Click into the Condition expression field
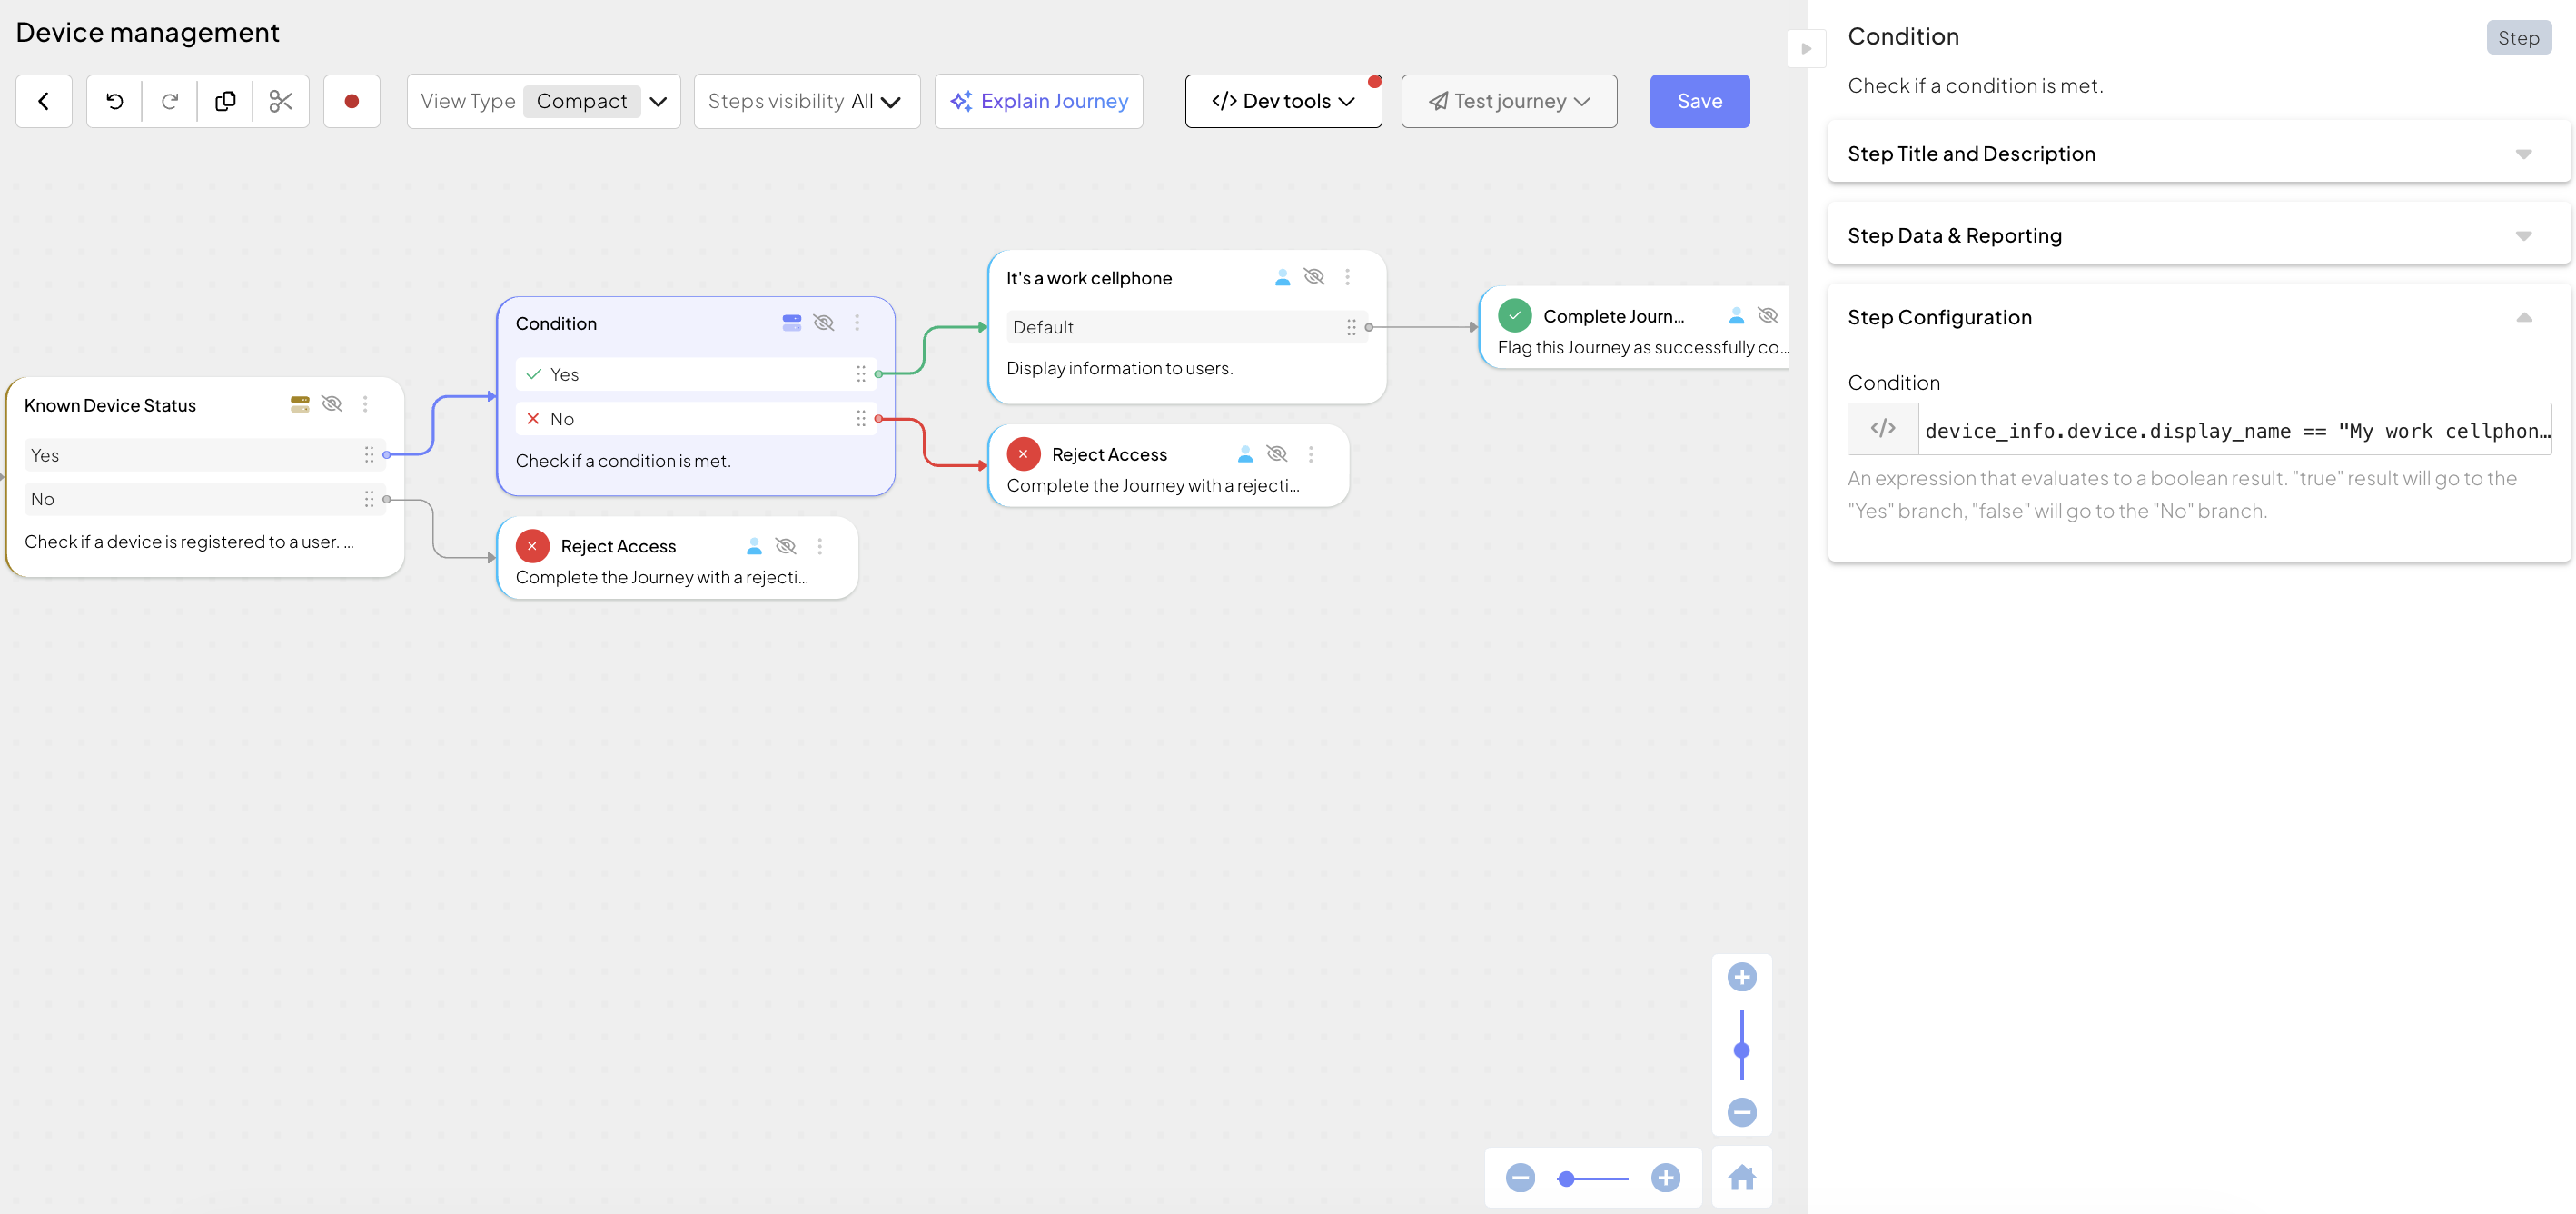The width and height of the screenshot is (2576, 1214). (x=2234, y=430)
